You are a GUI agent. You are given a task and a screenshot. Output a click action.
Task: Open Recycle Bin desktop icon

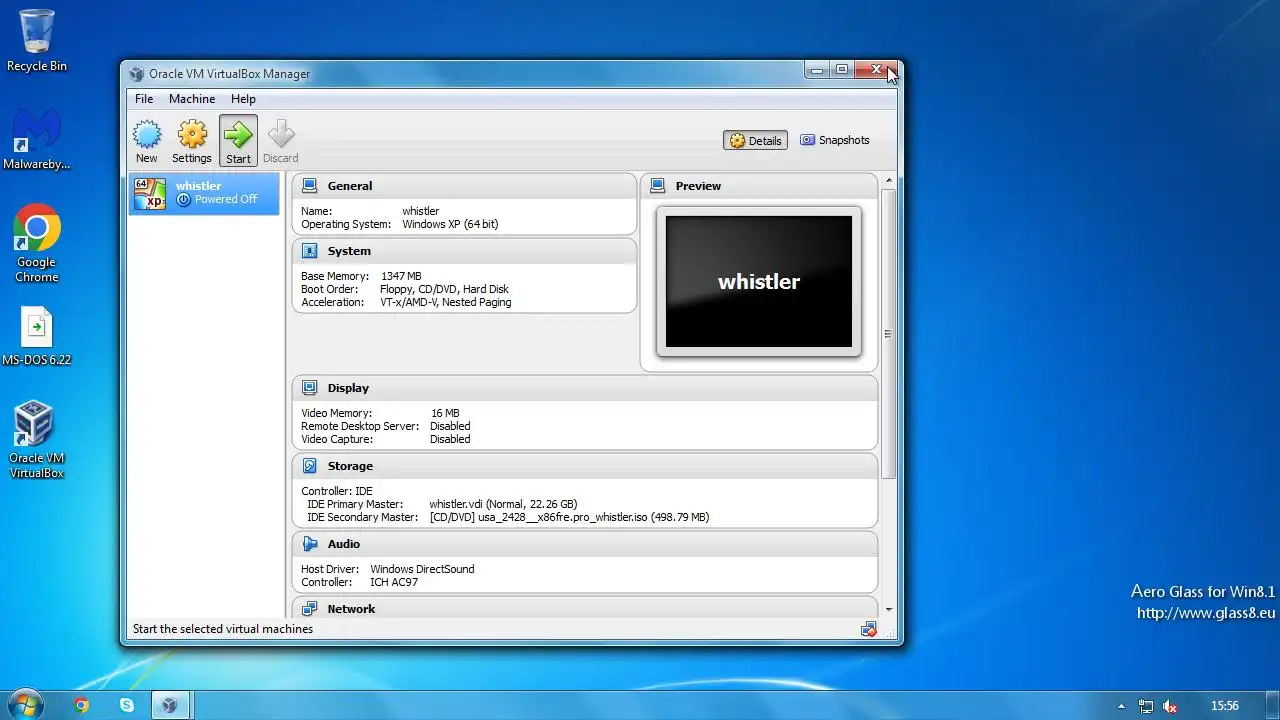[37, 41]
